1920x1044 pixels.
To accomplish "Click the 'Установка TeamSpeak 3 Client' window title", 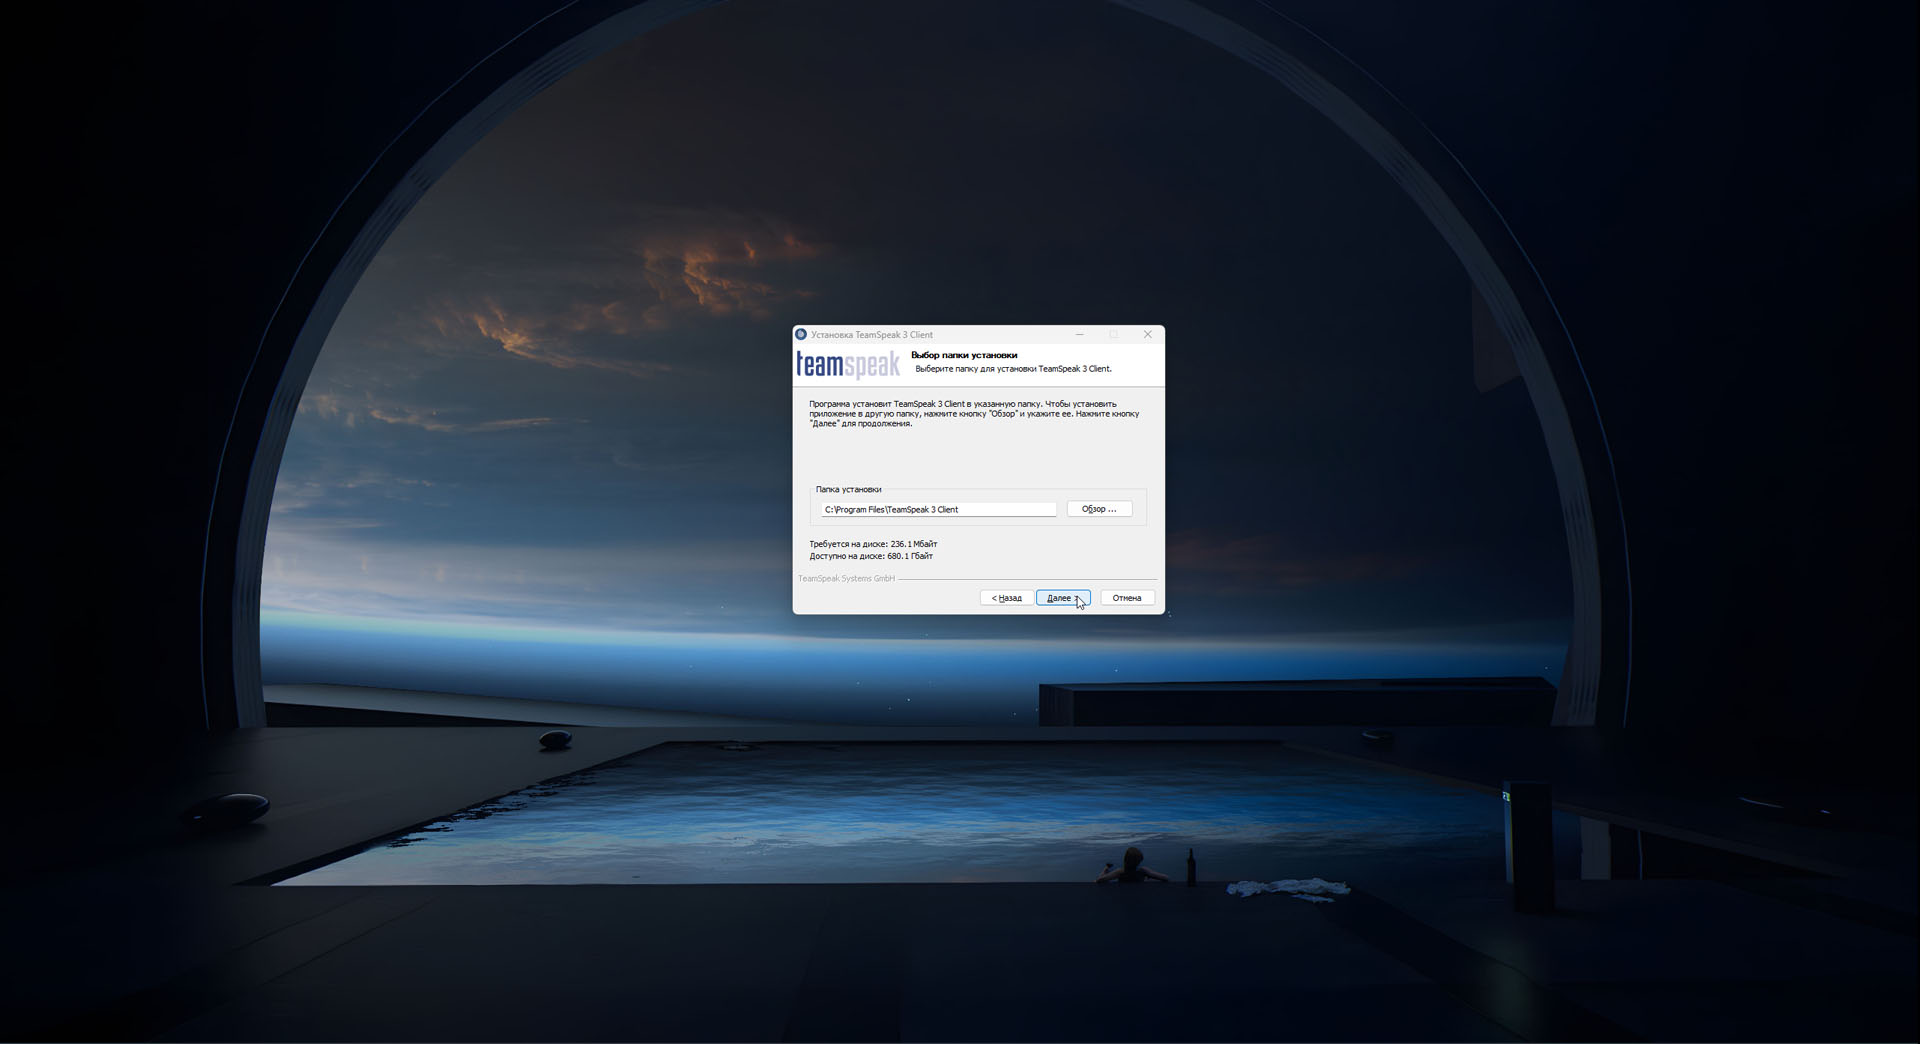I will [872, 335].
